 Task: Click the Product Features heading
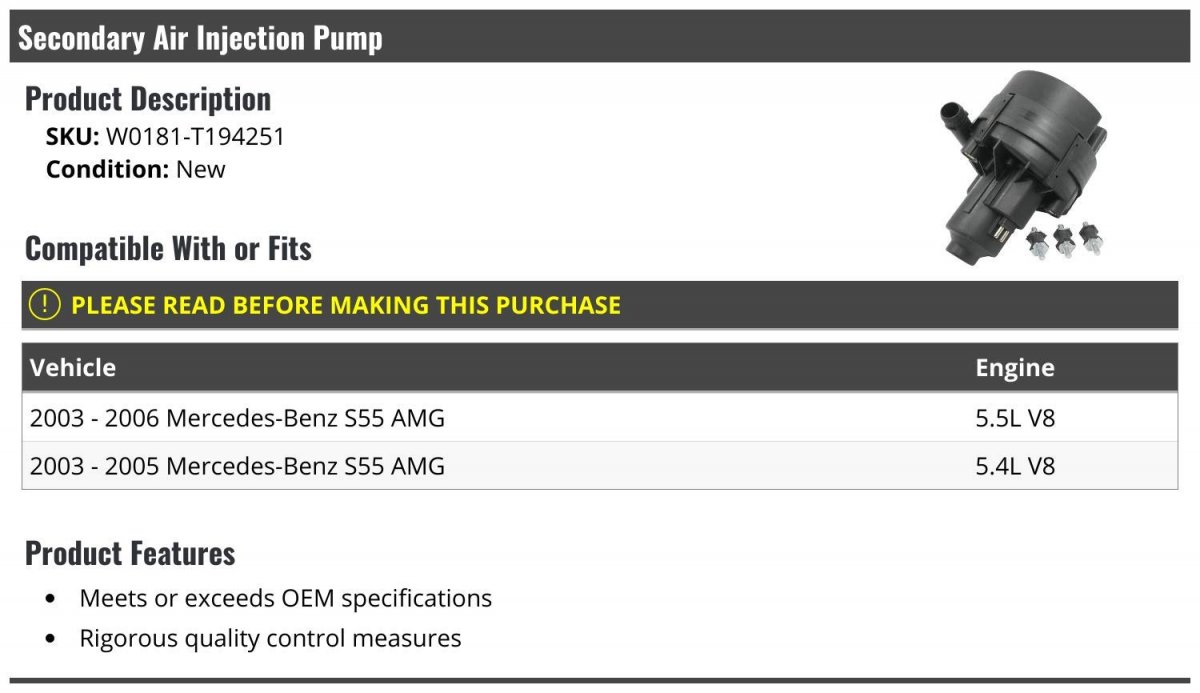click(130, 553)
